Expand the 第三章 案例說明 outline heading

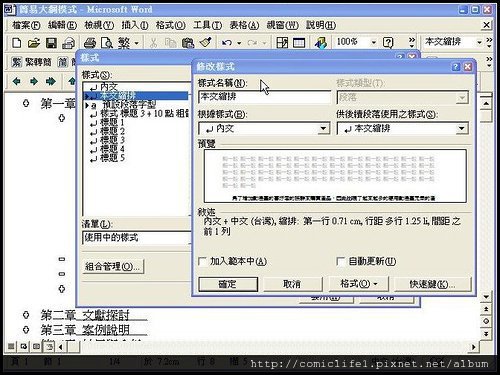(26, 330)
